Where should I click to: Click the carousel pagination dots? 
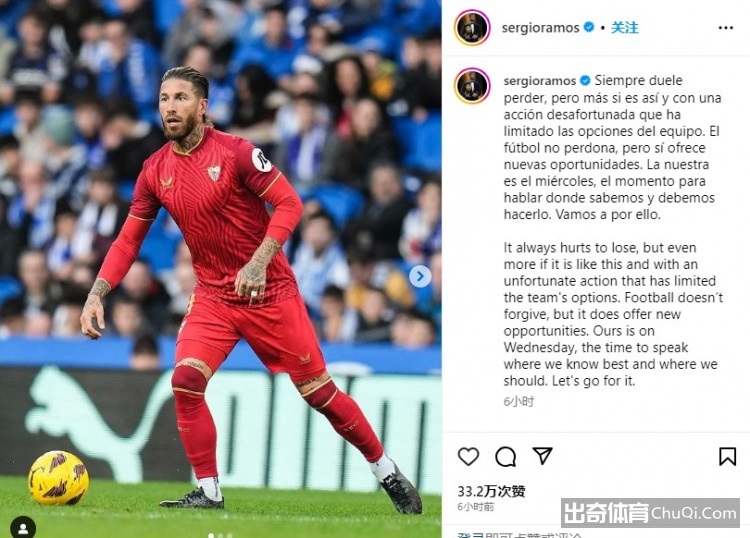click(221, 535)
